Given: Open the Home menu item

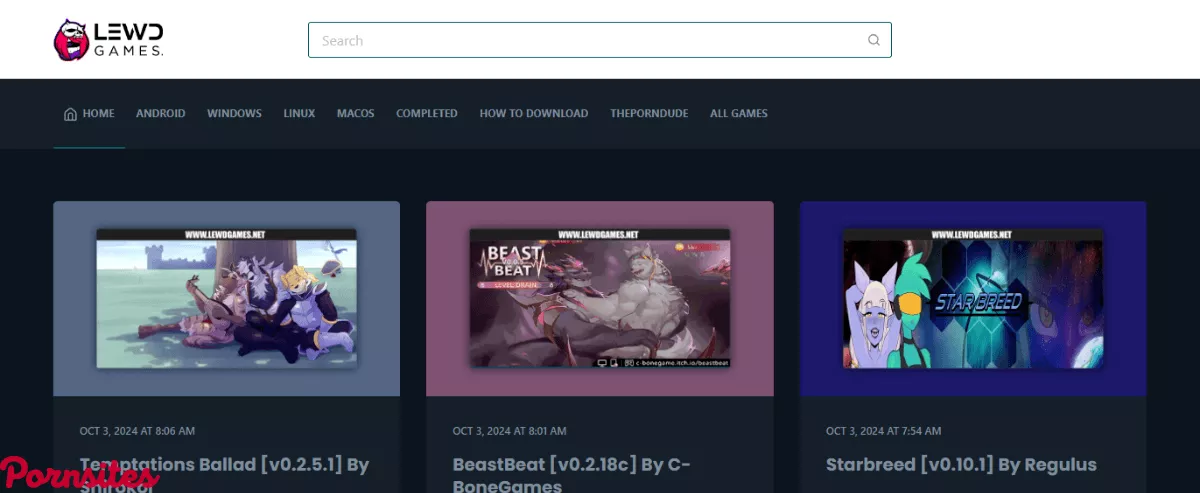Looking at the screenshot, I should pos(98,114).
